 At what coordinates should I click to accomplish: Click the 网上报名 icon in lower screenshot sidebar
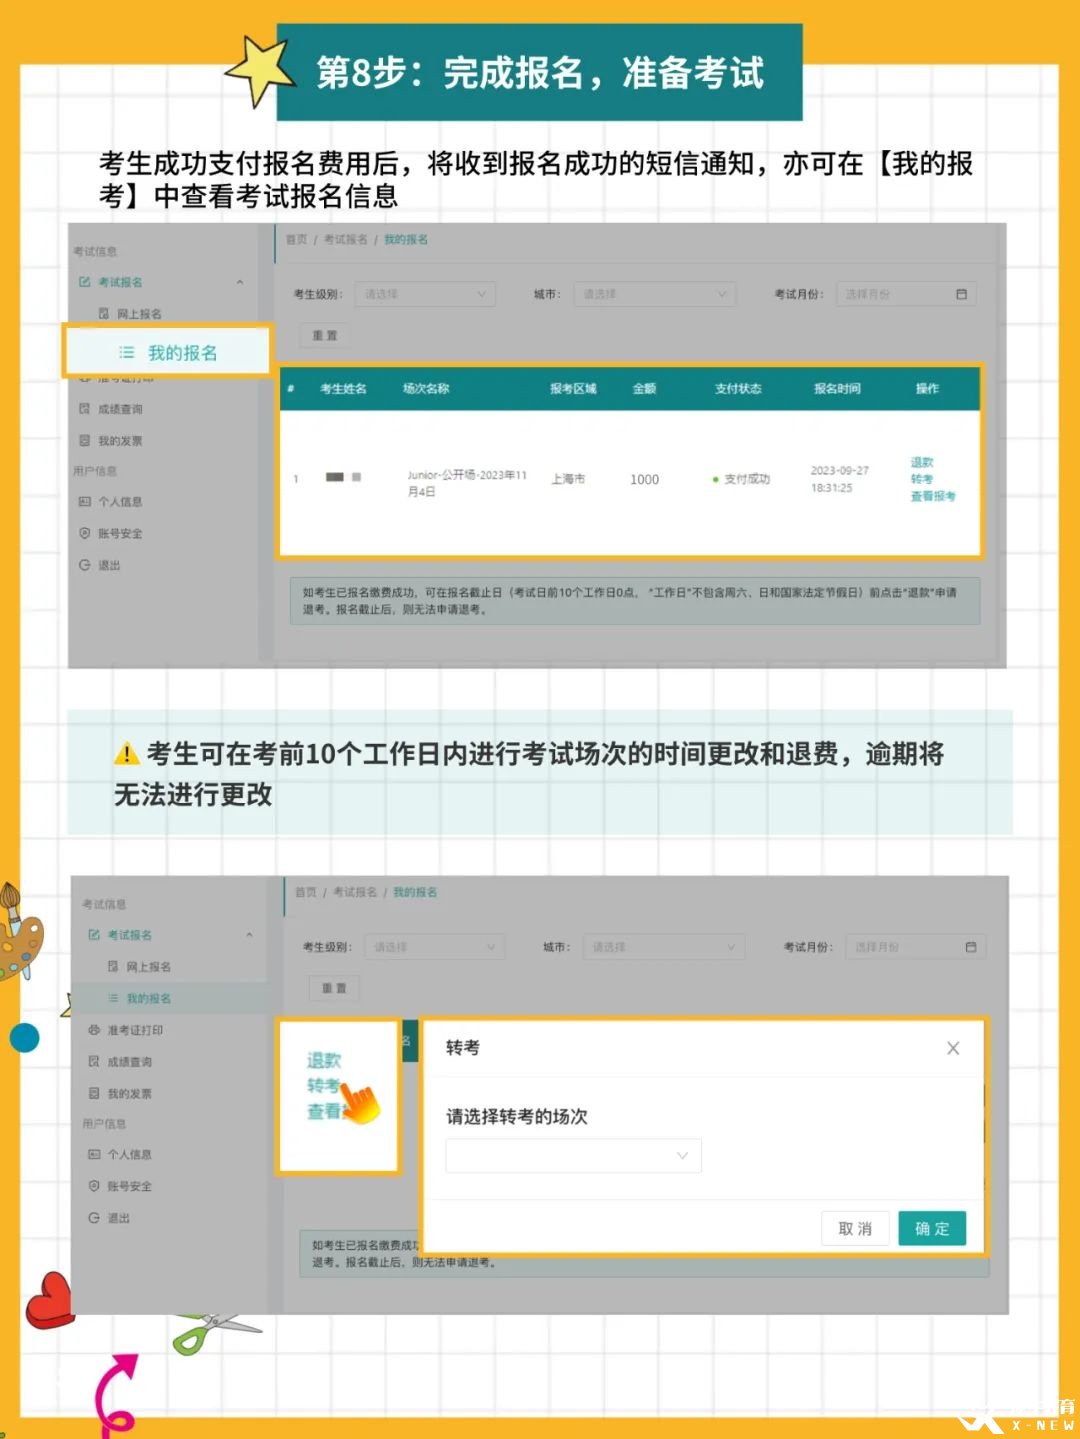click(113, 967)
